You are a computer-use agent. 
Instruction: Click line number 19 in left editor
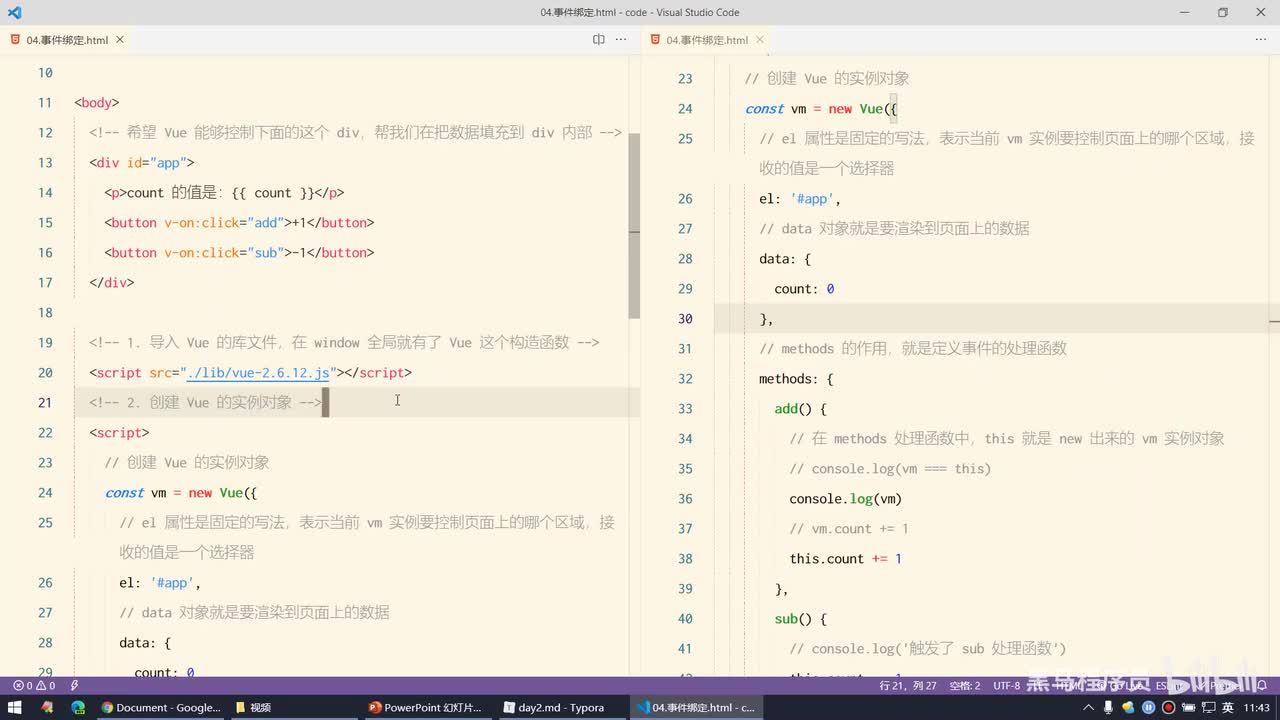pos(45,342)
